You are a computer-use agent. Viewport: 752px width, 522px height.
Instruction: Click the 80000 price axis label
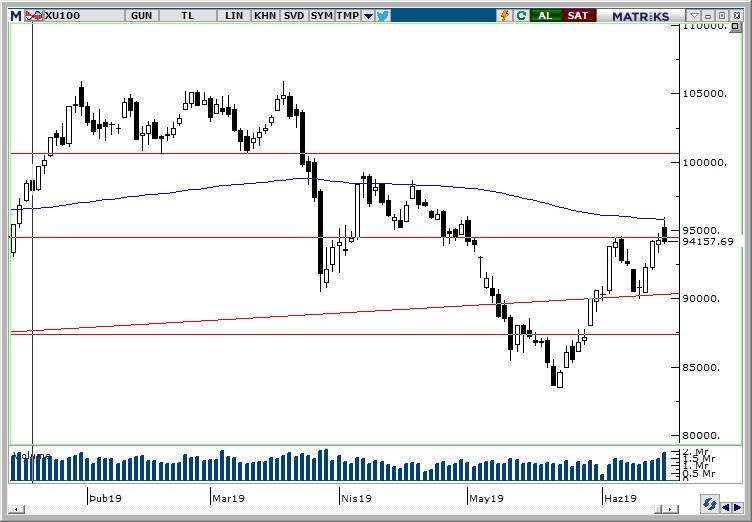(702, 436)
